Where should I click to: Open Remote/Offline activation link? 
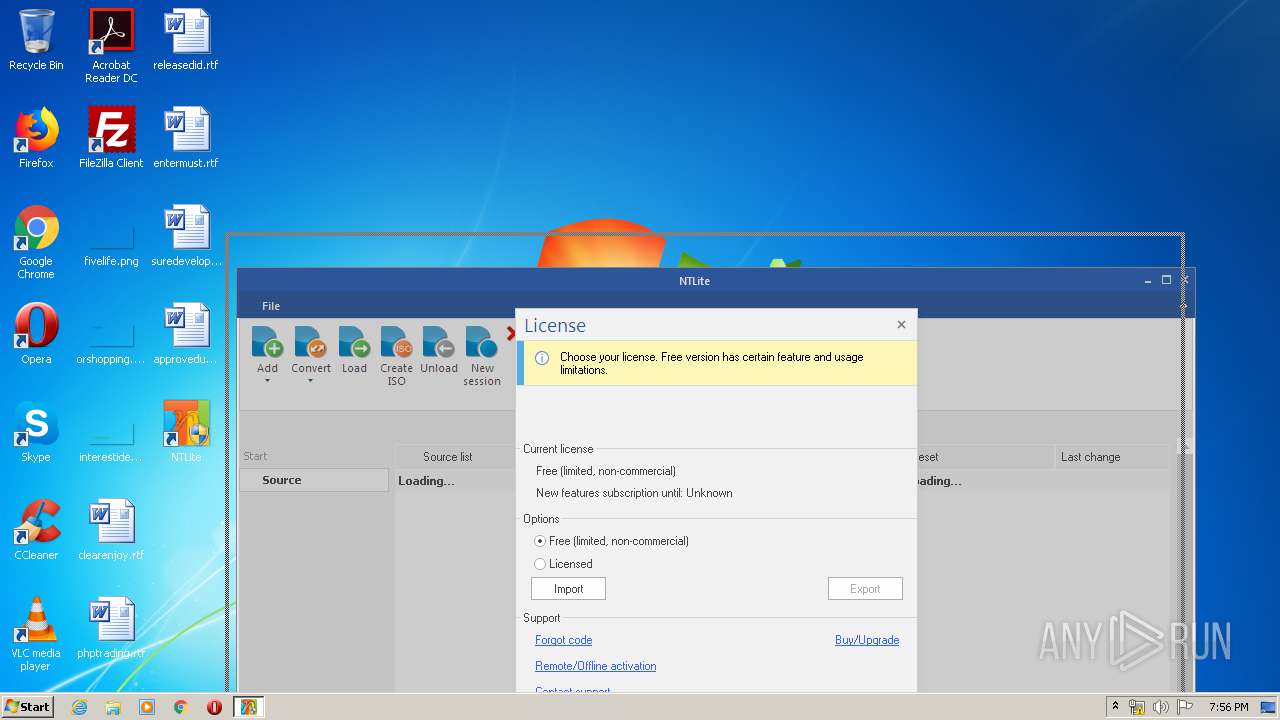[x=595, y=666]
